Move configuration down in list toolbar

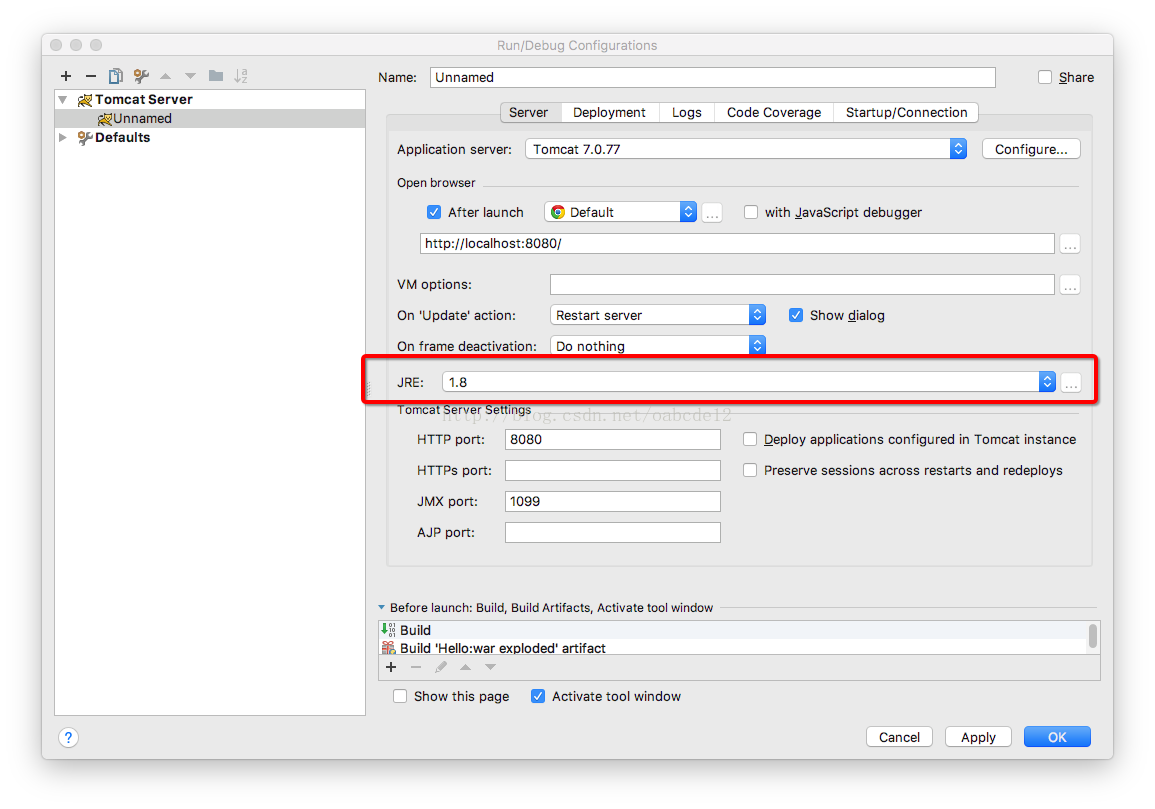[x=190, y=76]
